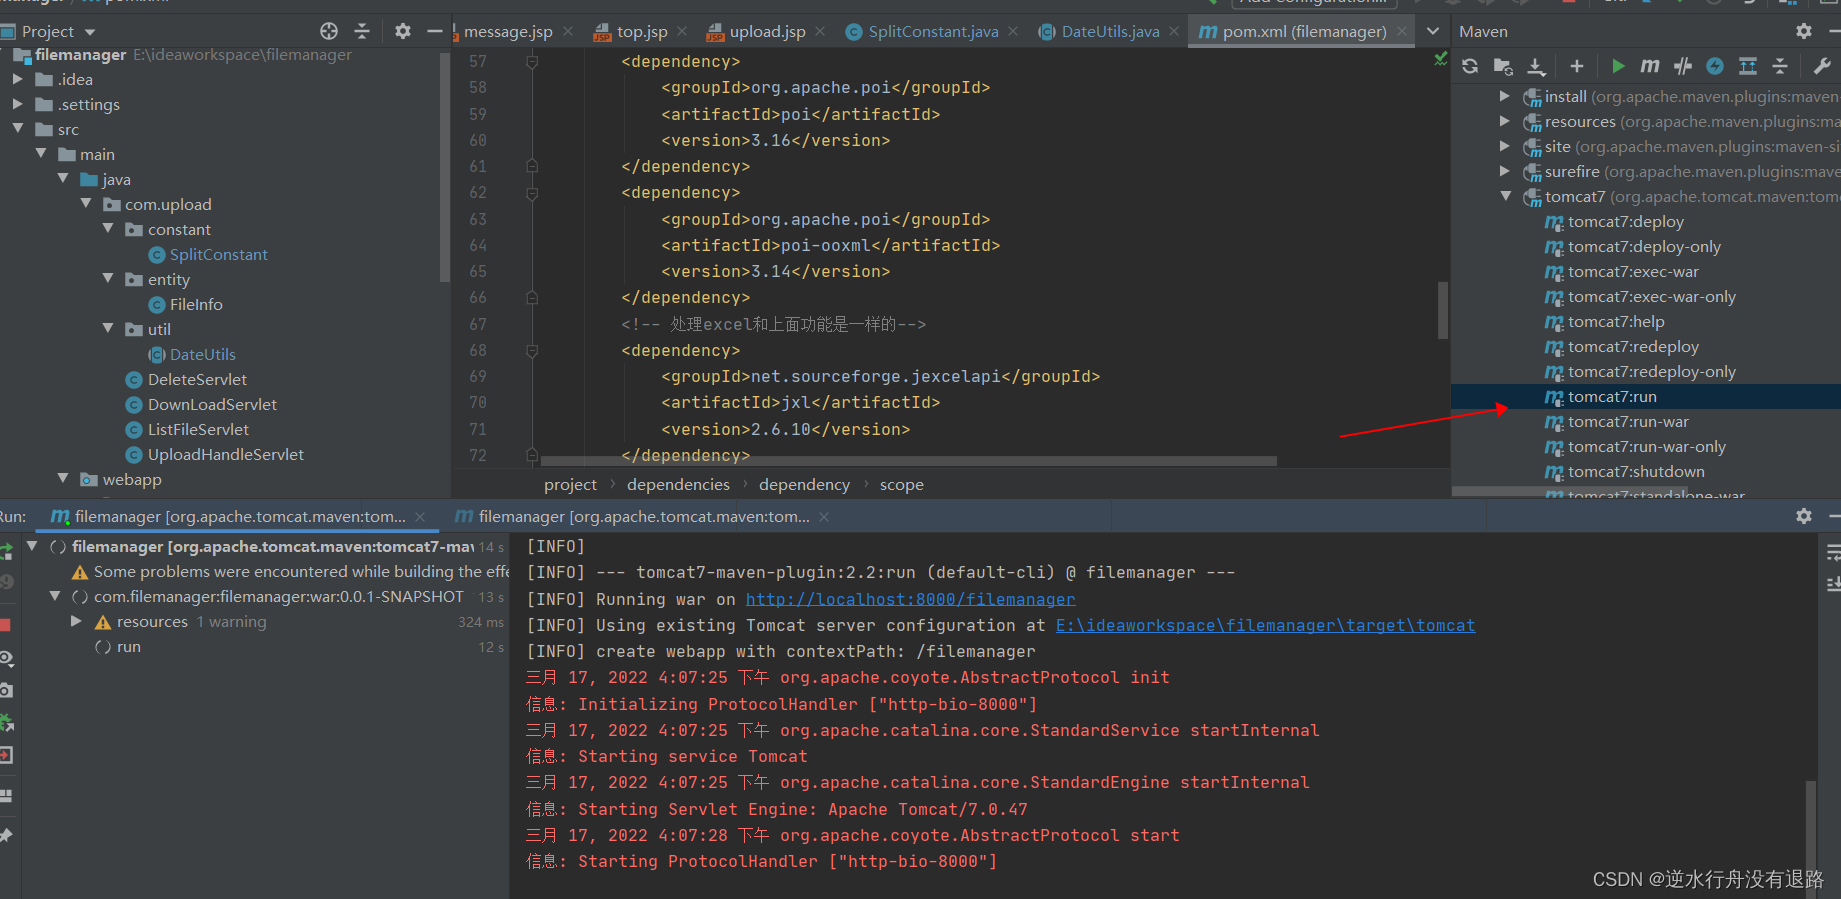Expand the install plugin in Maven panel
The height and width of the screenshot is (899, 1841).
coord(1505,96)
